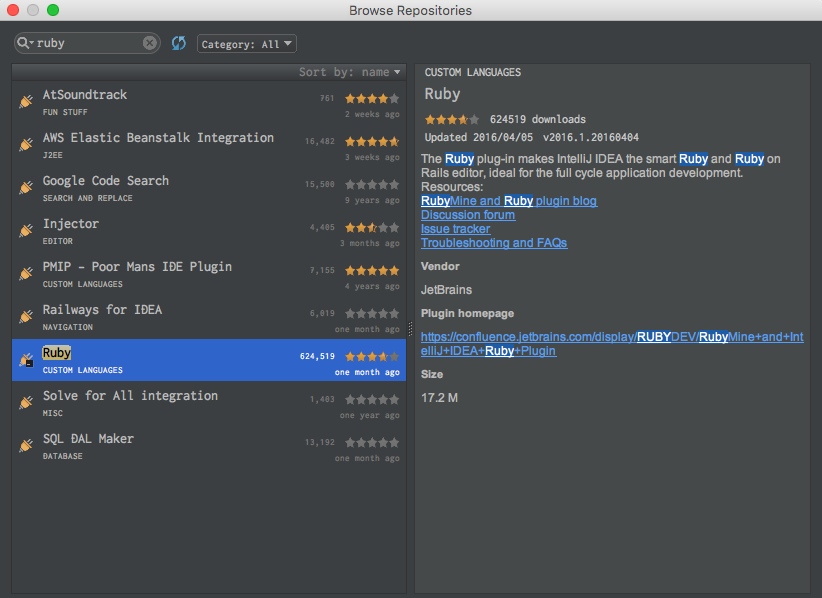
Task: Click Updated 2016/04/05 version text
Action: coord(532,137)
